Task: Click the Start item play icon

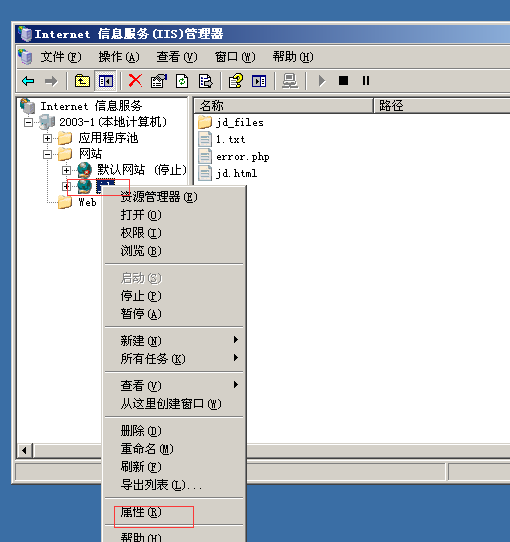Action: coord(322,81)
